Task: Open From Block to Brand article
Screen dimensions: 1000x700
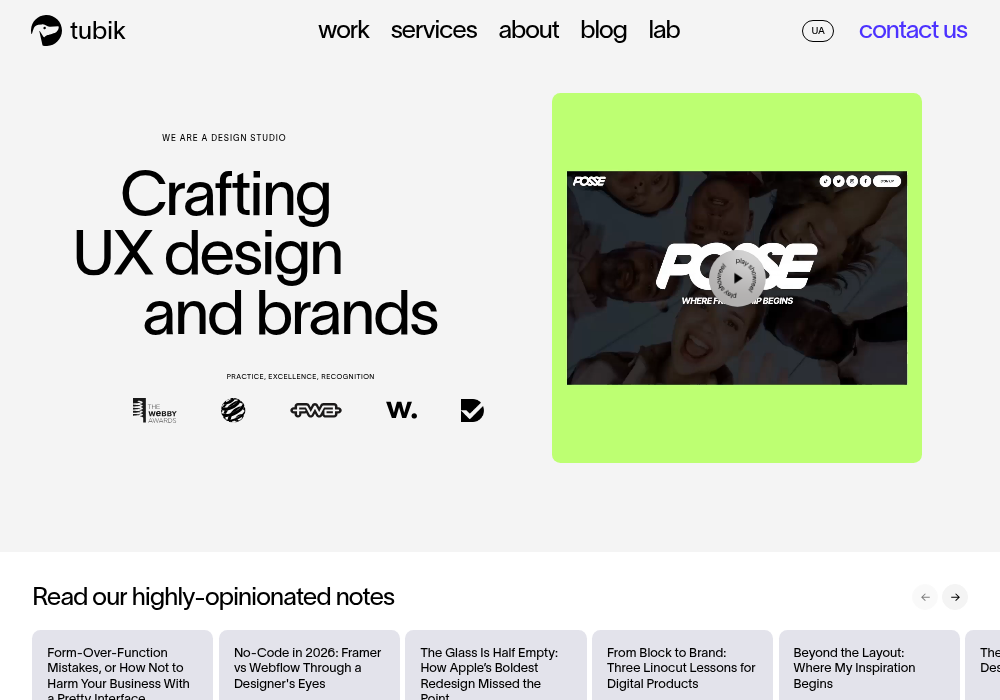Action: pyautogui.click(x=682, y=665)
